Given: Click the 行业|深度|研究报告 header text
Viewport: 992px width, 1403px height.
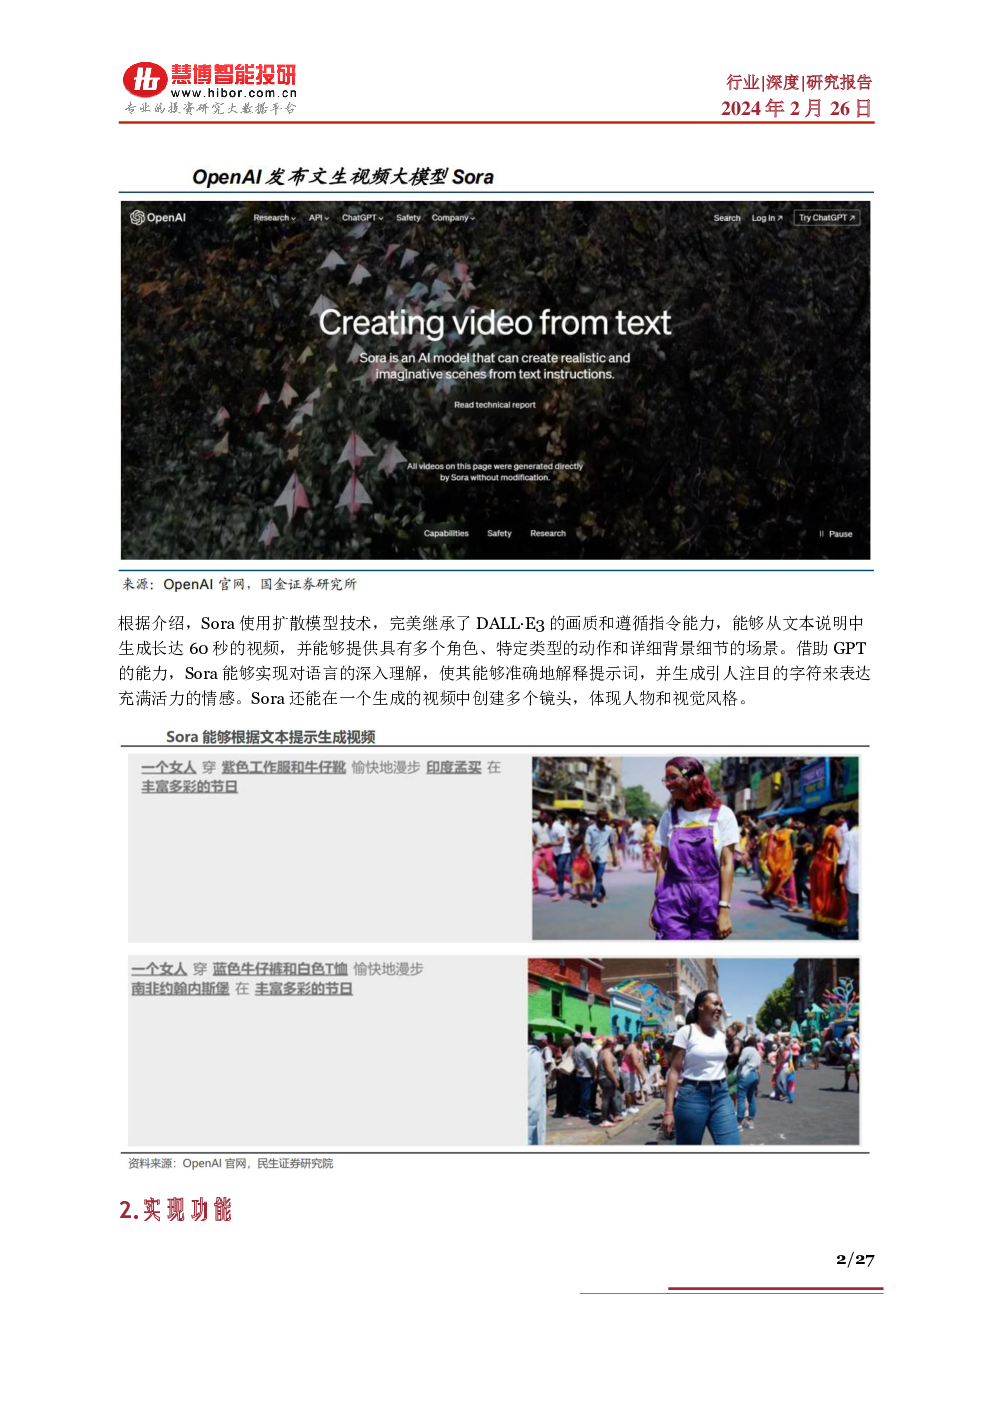Looking at the screenshot, I should click(799, 82).
